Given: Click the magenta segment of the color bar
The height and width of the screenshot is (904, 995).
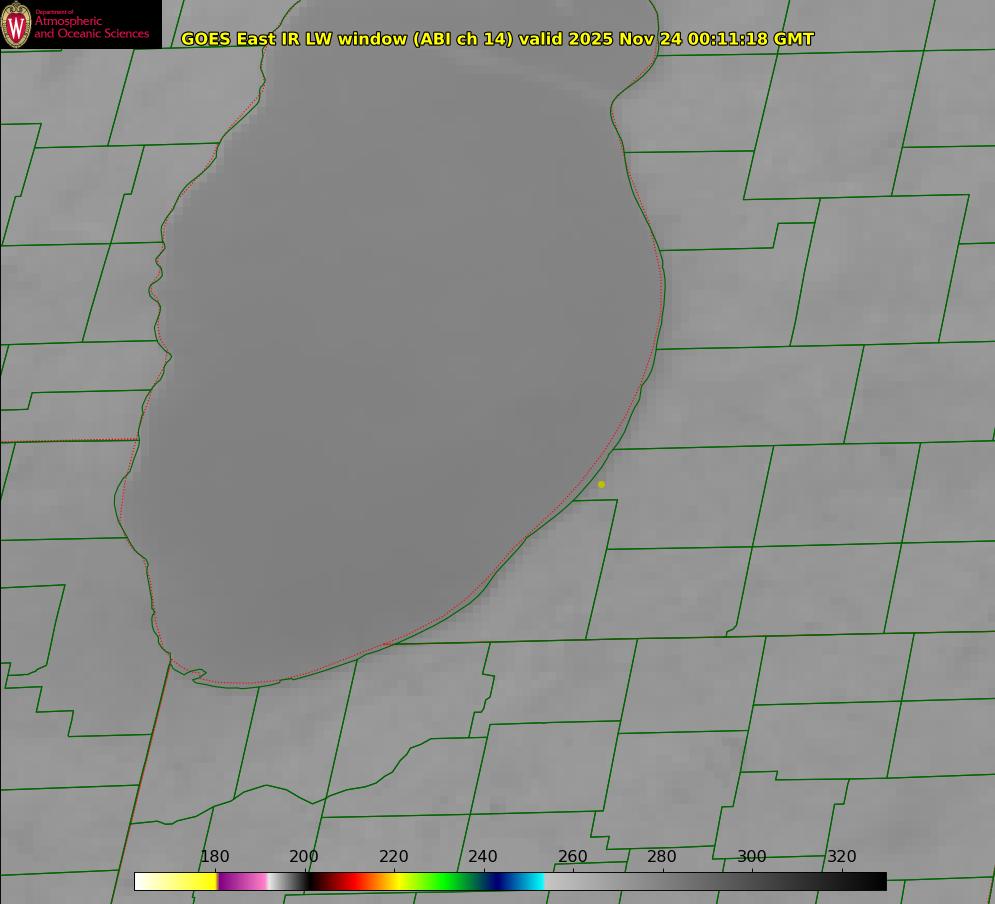Looking at the screenshot, I should [x=238, y=881].
